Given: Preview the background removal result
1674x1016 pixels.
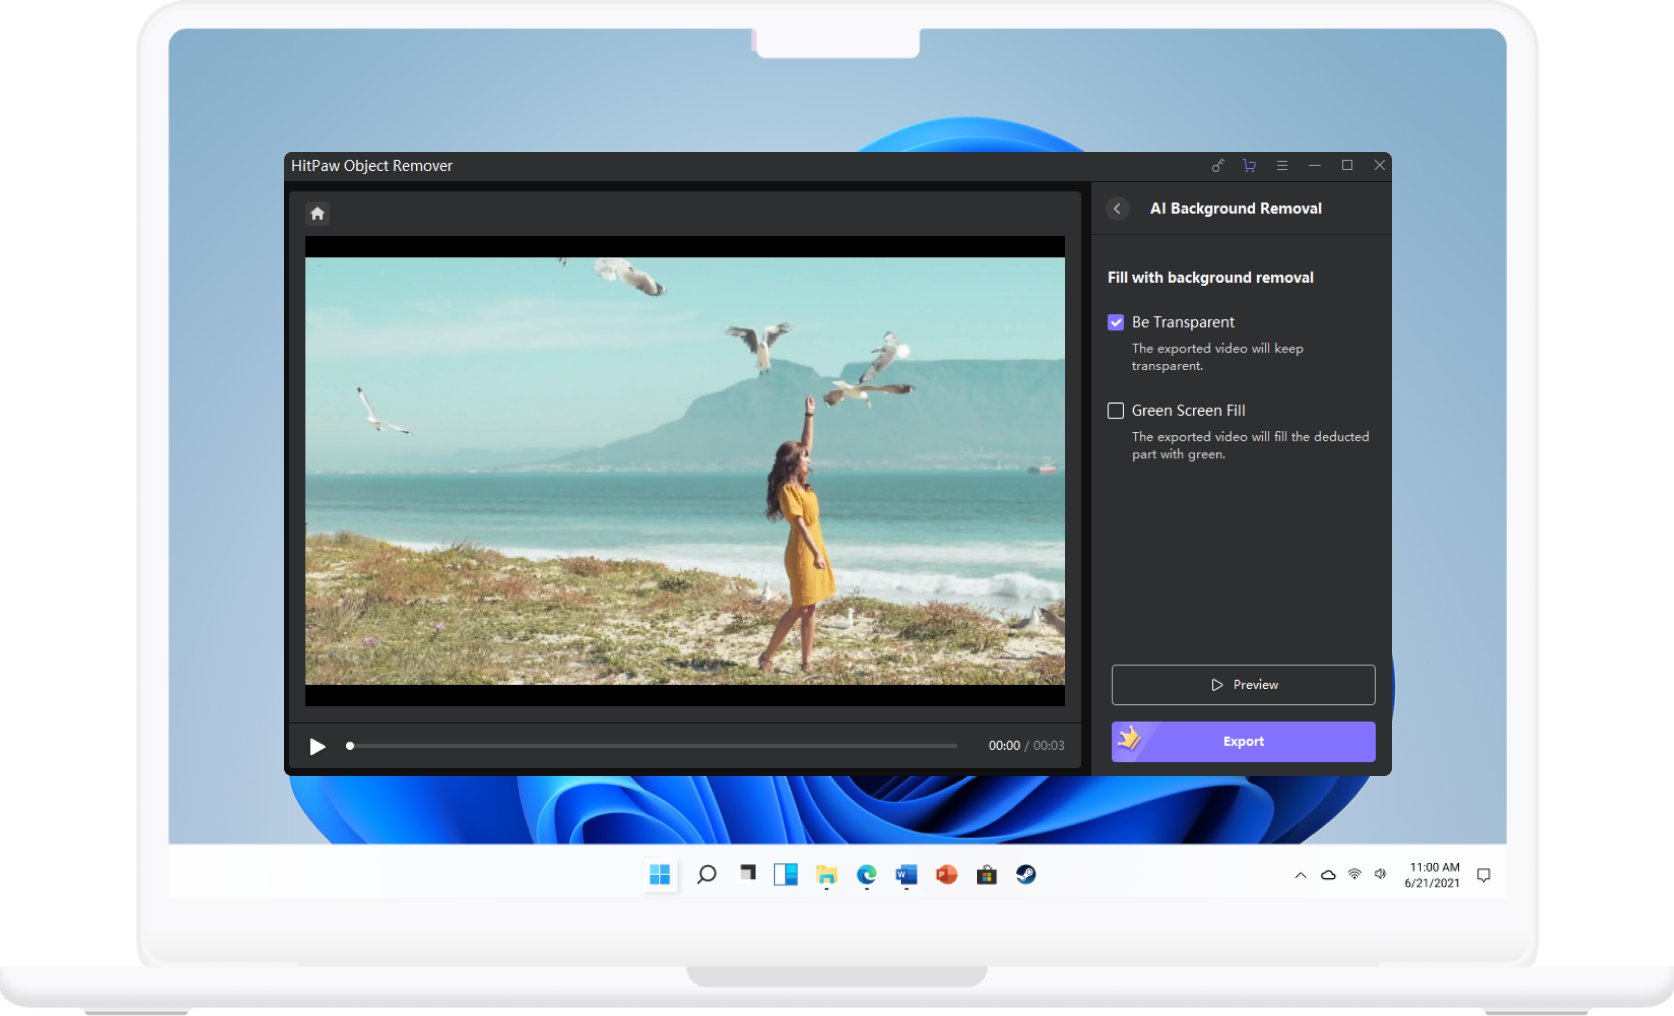Looking at the screenshot, I should pos(1243,685).
